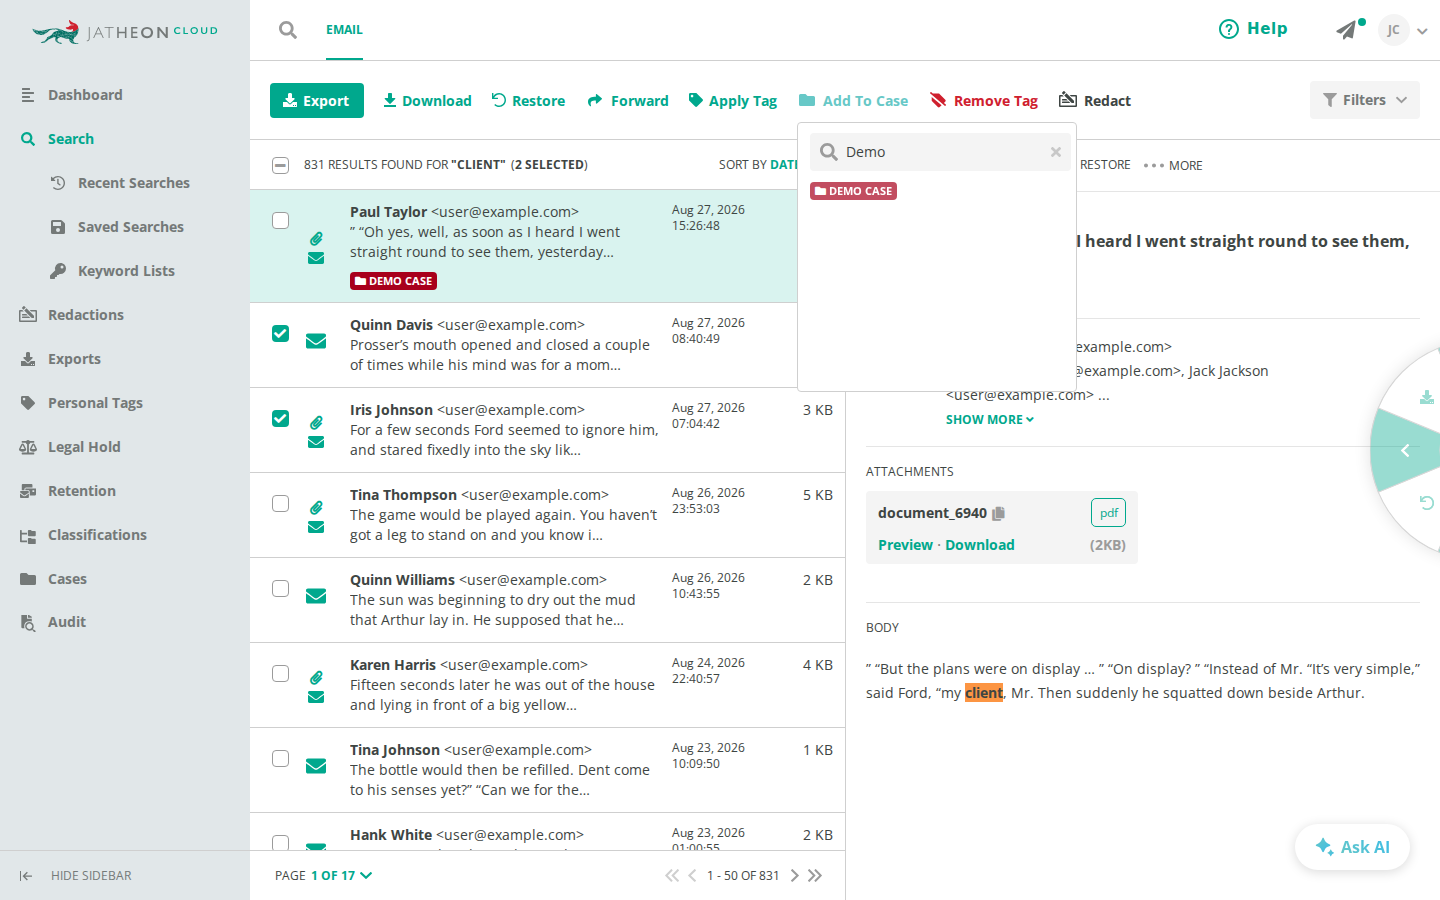Open the paper plane notifications icon
Screen dimensions: 1440x900
point(1347,30)
